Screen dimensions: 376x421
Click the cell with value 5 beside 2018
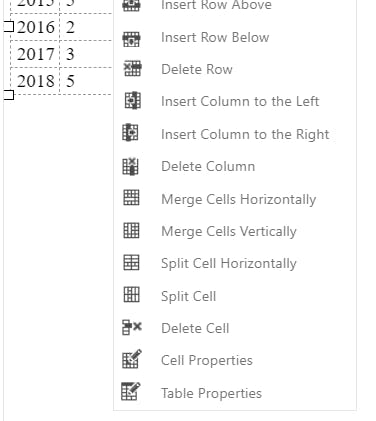coord(85,81)
